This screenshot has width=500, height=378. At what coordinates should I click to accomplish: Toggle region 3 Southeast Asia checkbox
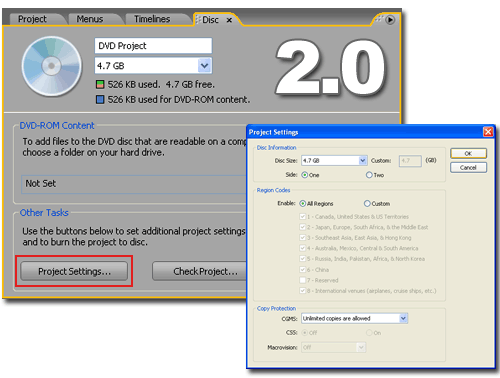pyautogui.click(x=303, y=238)
